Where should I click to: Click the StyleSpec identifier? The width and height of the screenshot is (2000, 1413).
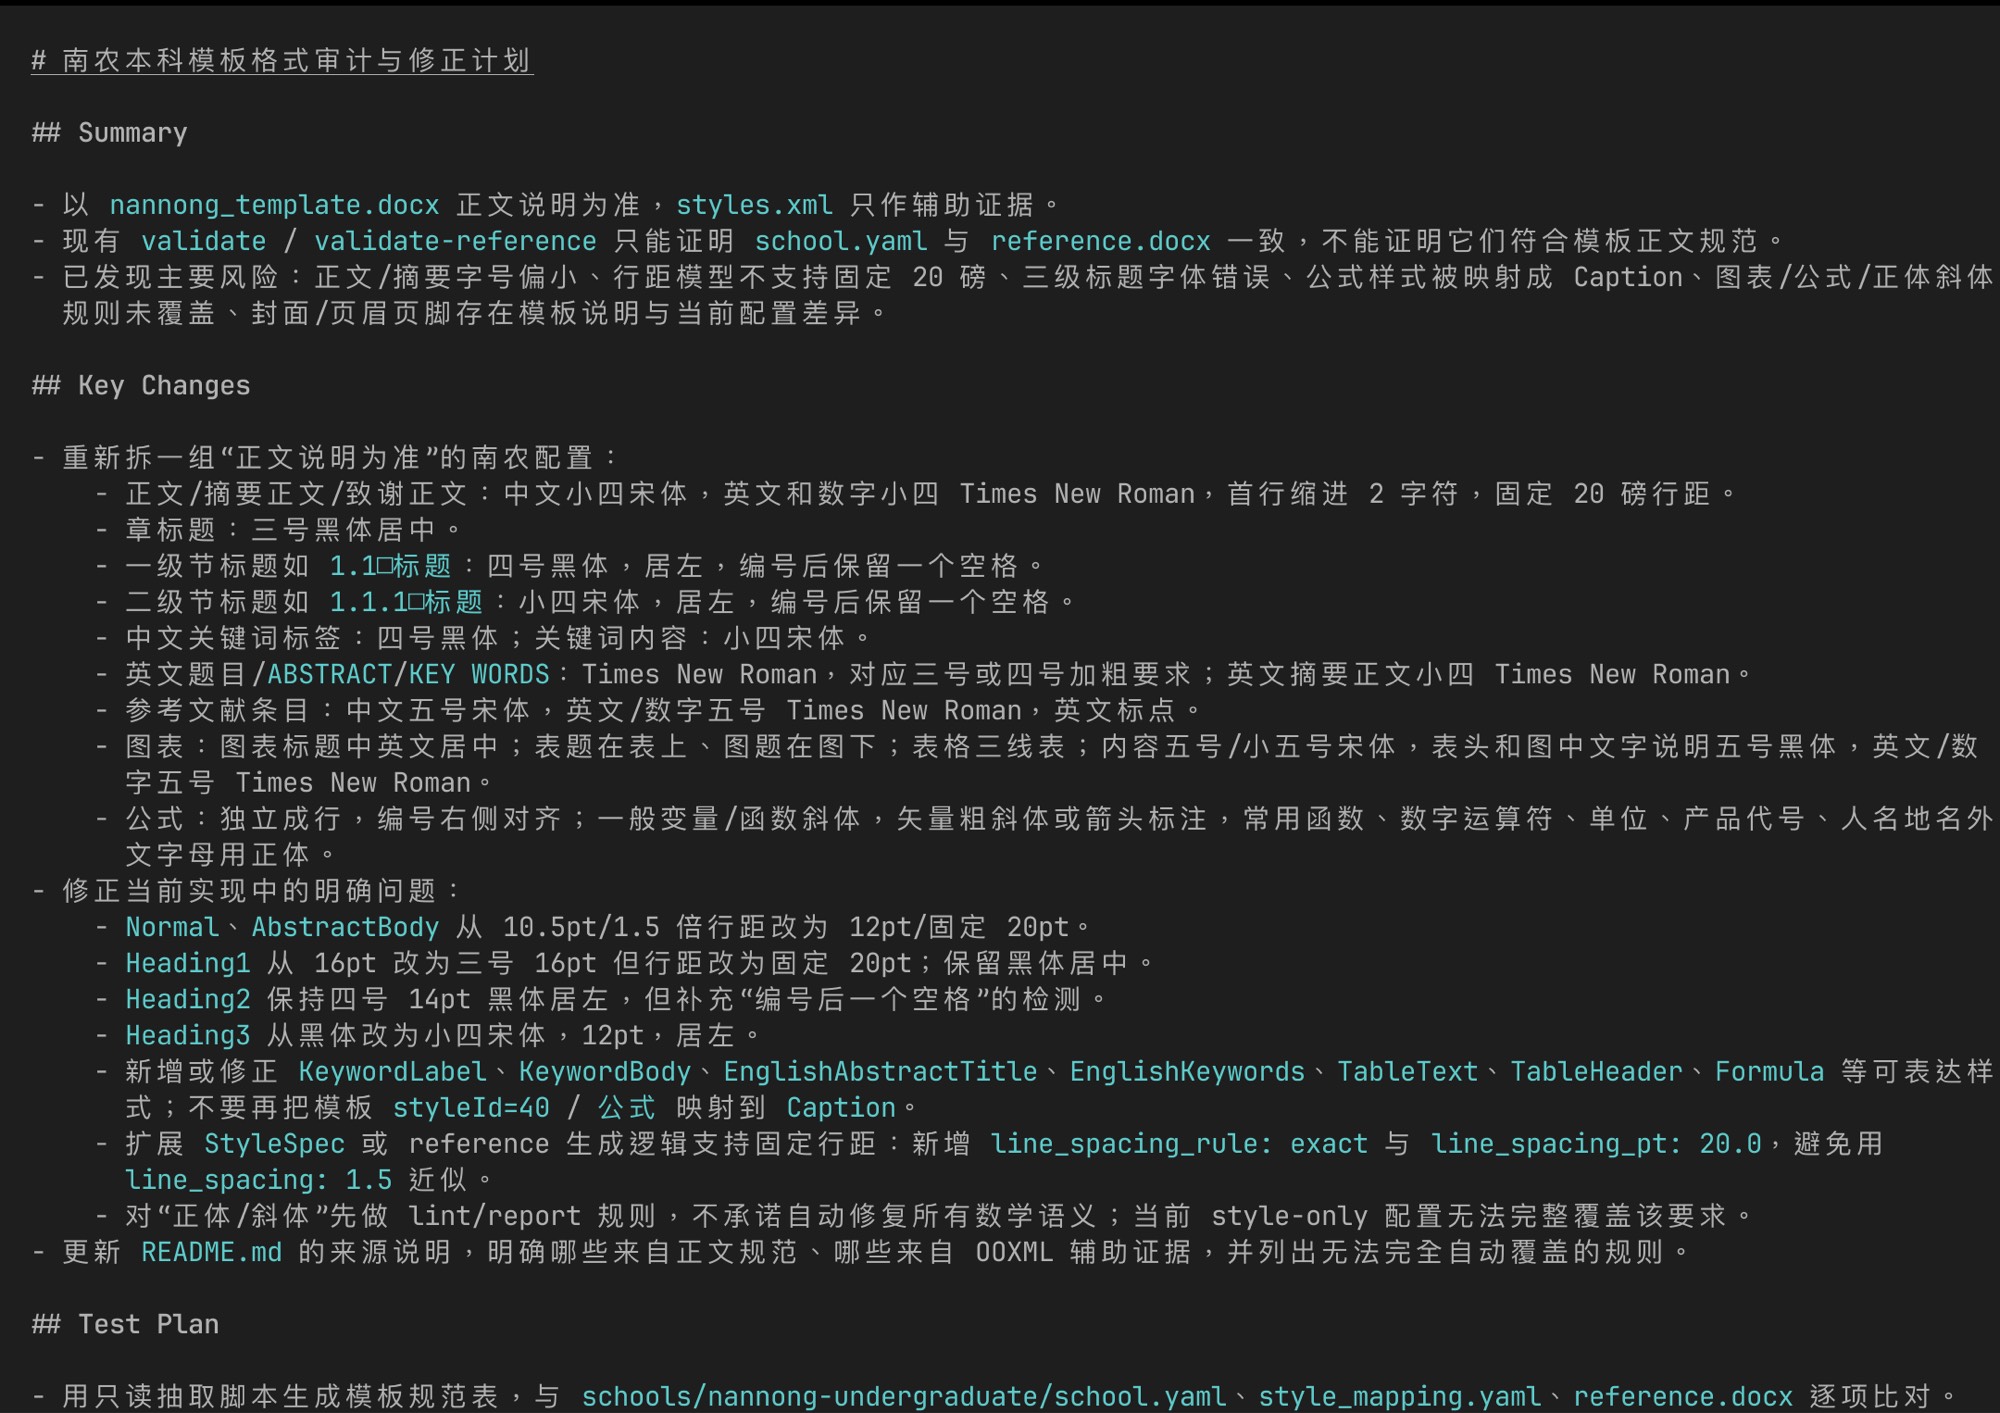click(x=274, y=1143)
